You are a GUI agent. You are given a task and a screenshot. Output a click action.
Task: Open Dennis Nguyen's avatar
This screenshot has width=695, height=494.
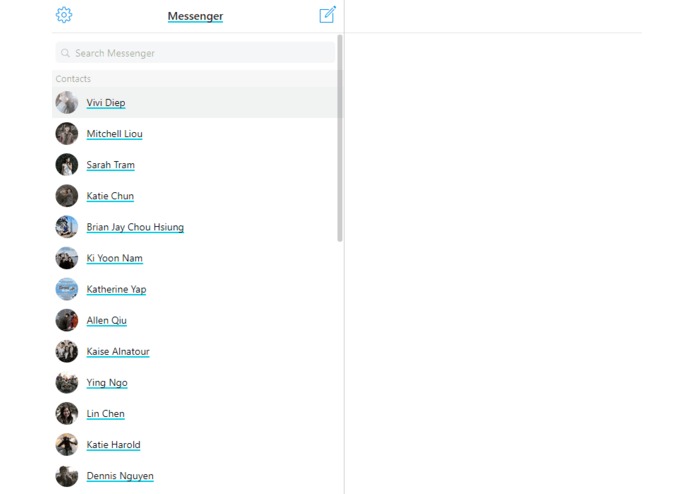66,476
